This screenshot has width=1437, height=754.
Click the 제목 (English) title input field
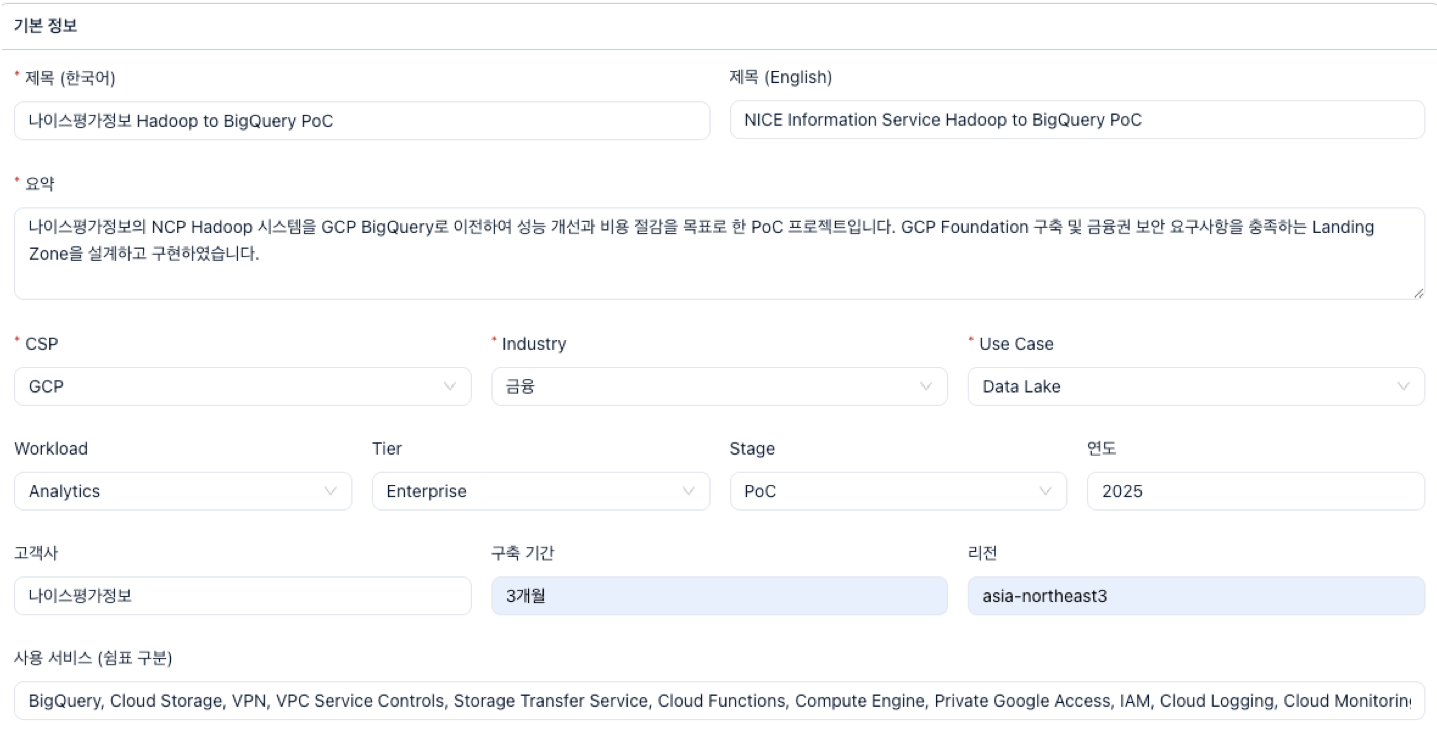point(1077,120)
